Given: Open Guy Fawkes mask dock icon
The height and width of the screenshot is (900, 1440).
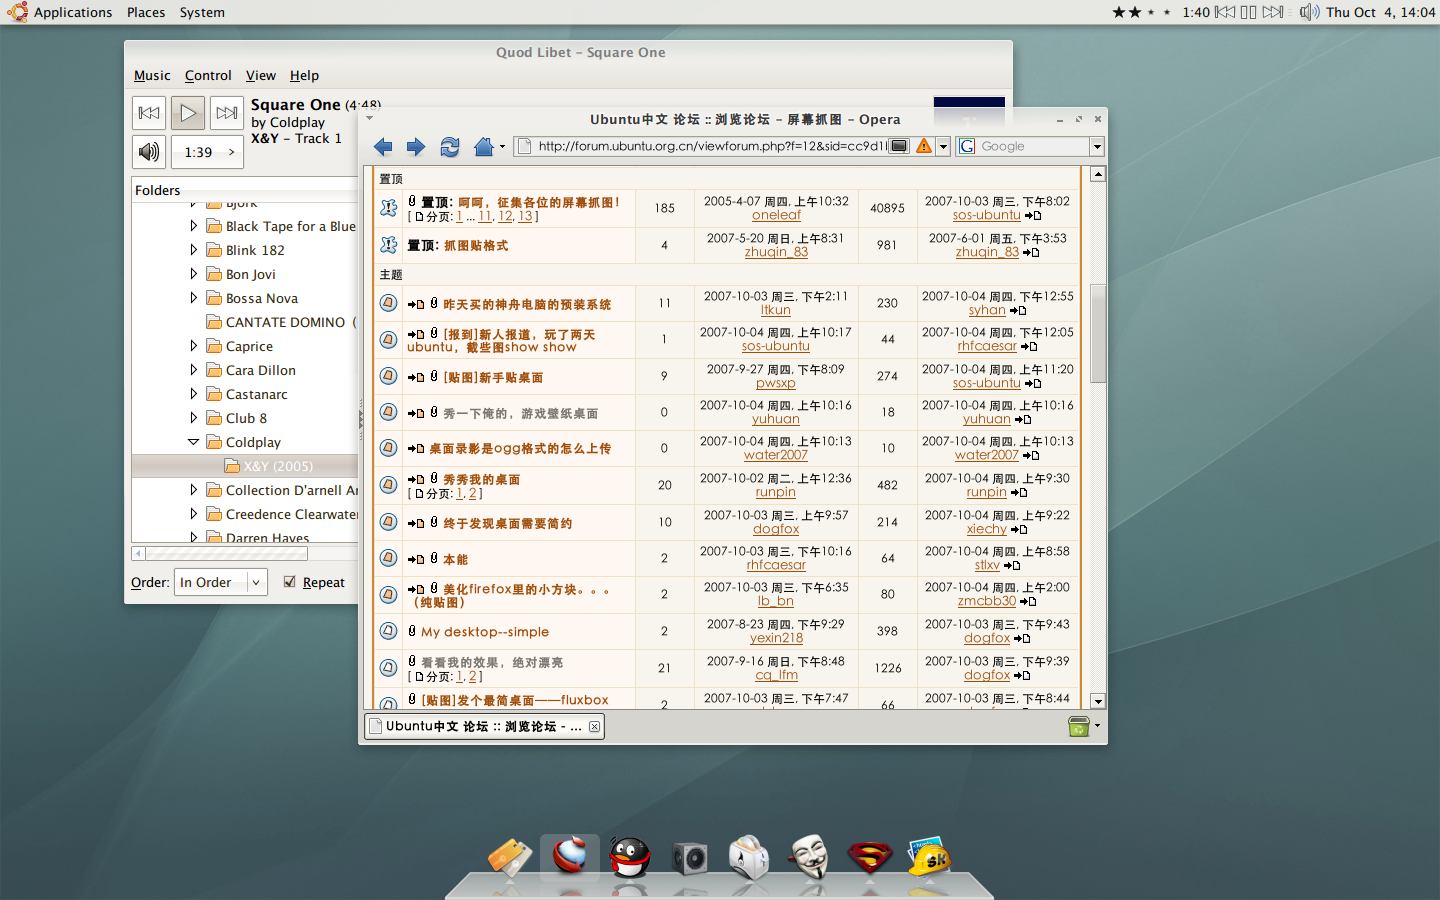Looking at the screenshot, I should point(810,856).
